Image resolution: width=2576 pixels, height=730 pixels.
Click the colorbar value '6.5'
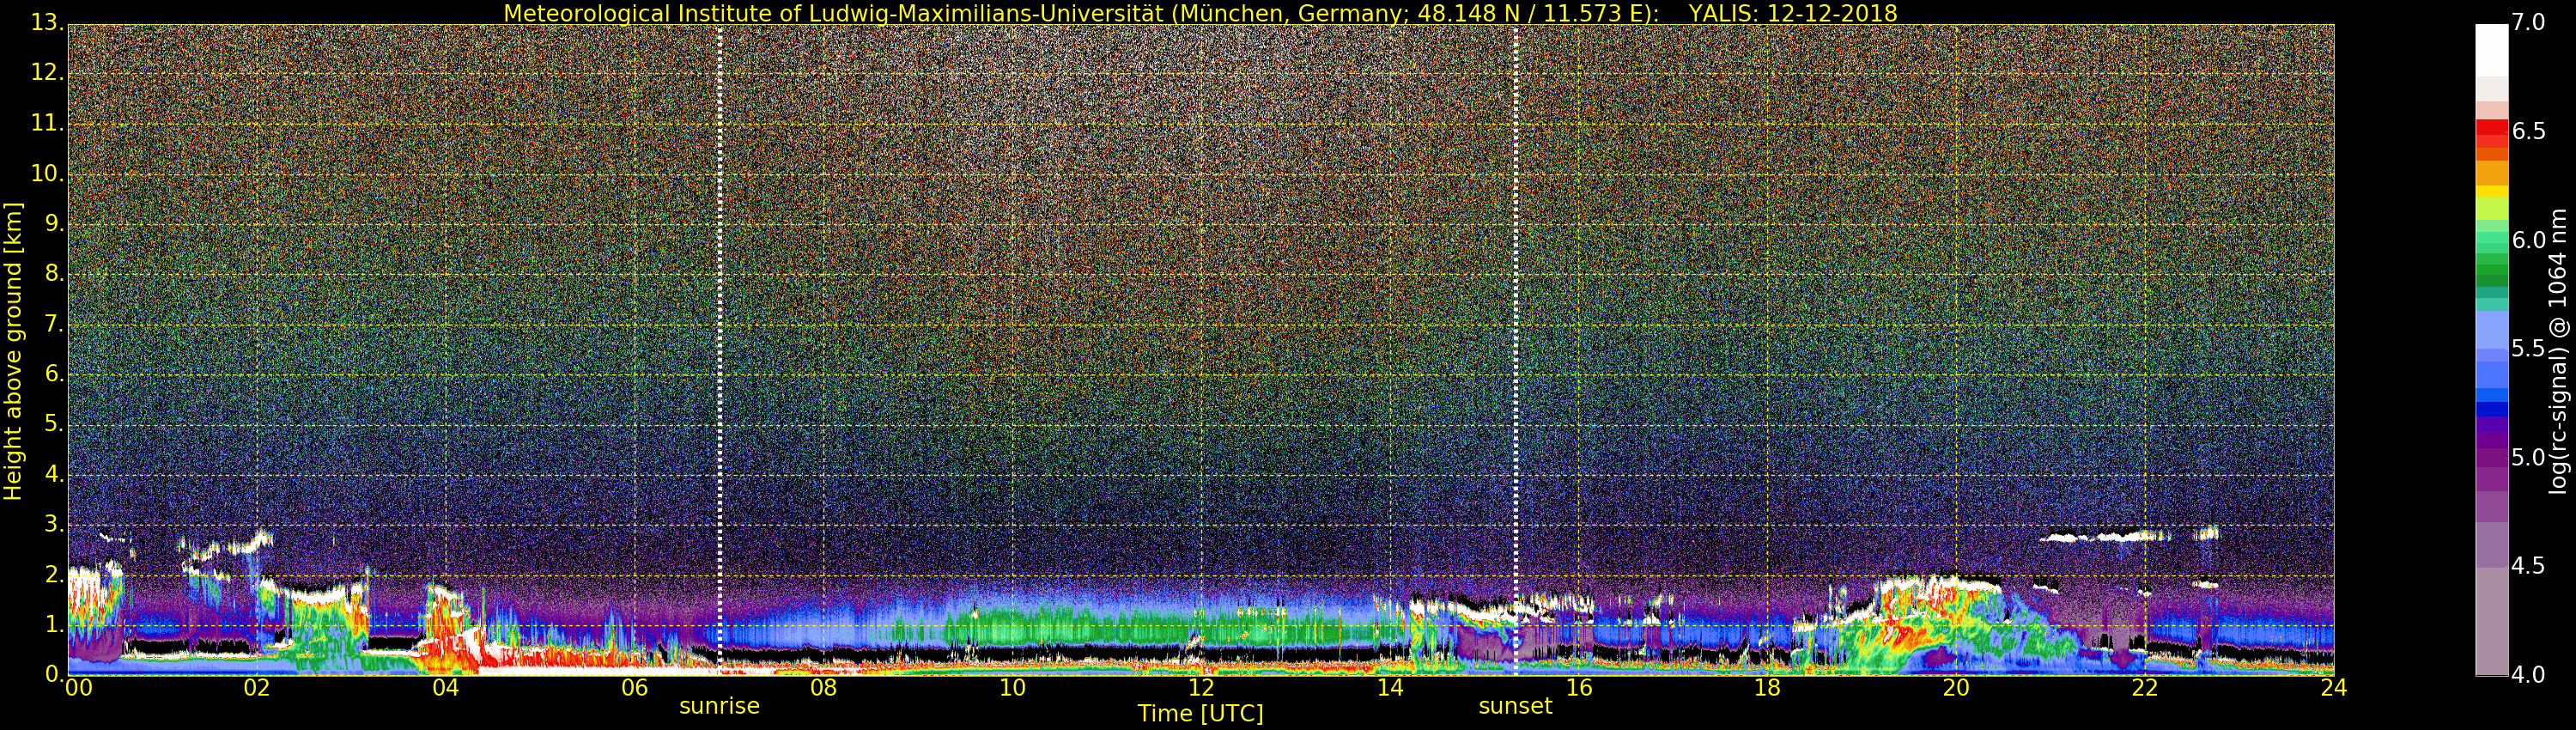pos(2528,132)
